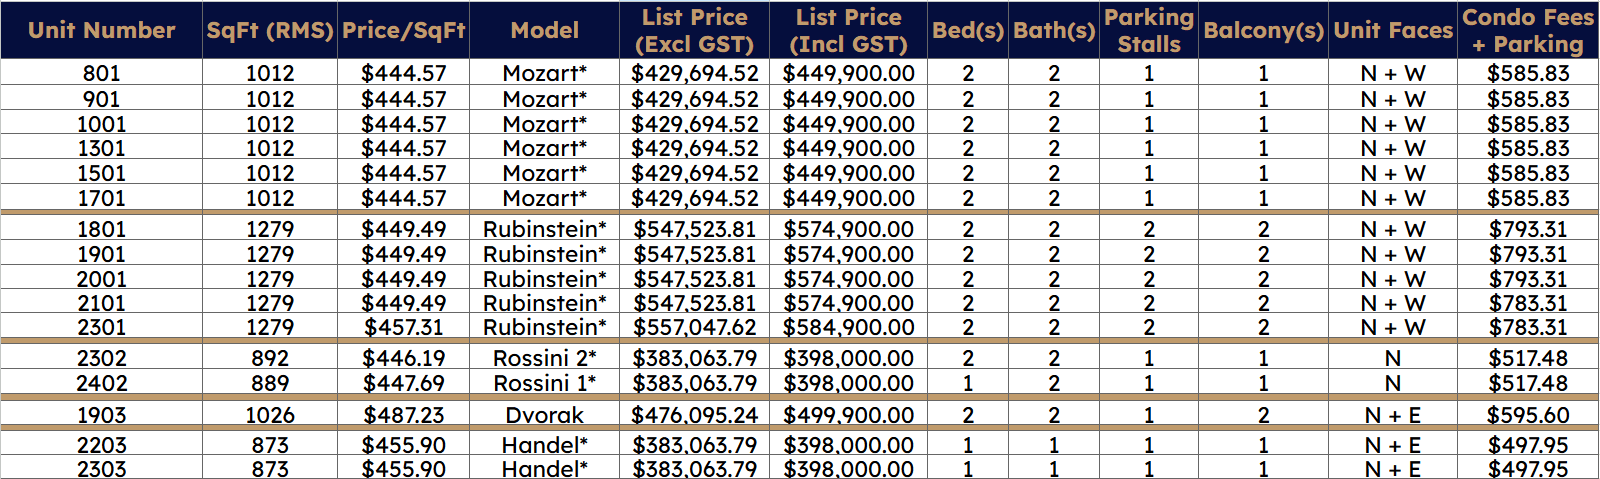Image resolution: width=1600 pixels, height=479 pixels.
Task: Select the $595.60 condo fees cell
Action: click(1528, 415)
